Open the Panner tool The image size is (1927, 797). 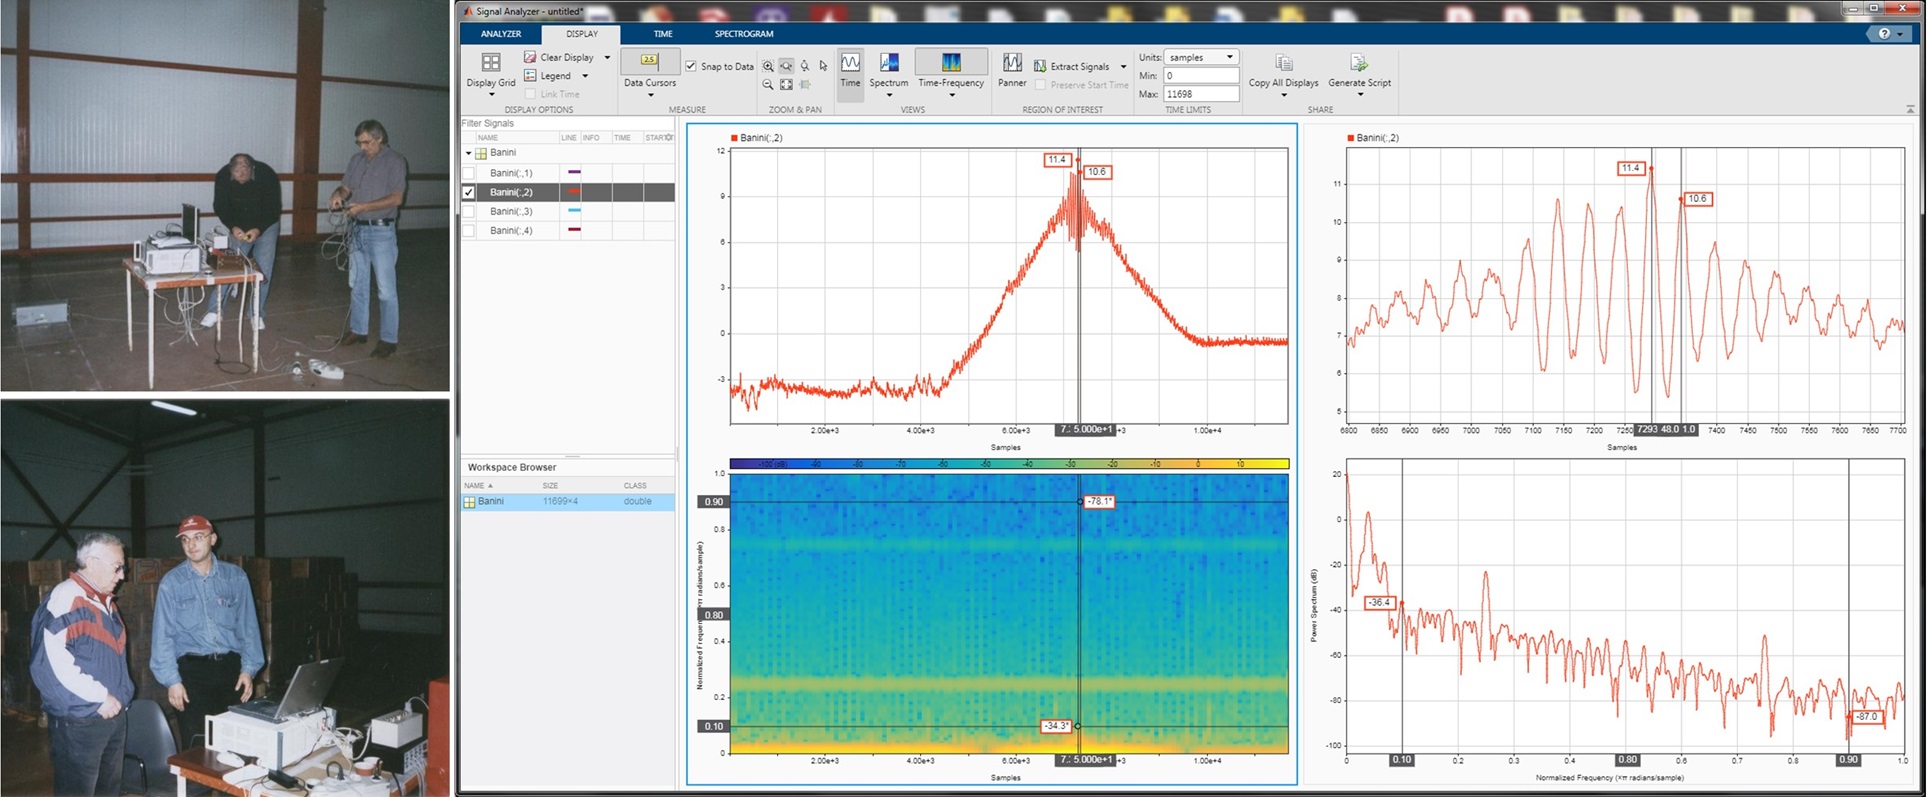tap(1012, 64)
